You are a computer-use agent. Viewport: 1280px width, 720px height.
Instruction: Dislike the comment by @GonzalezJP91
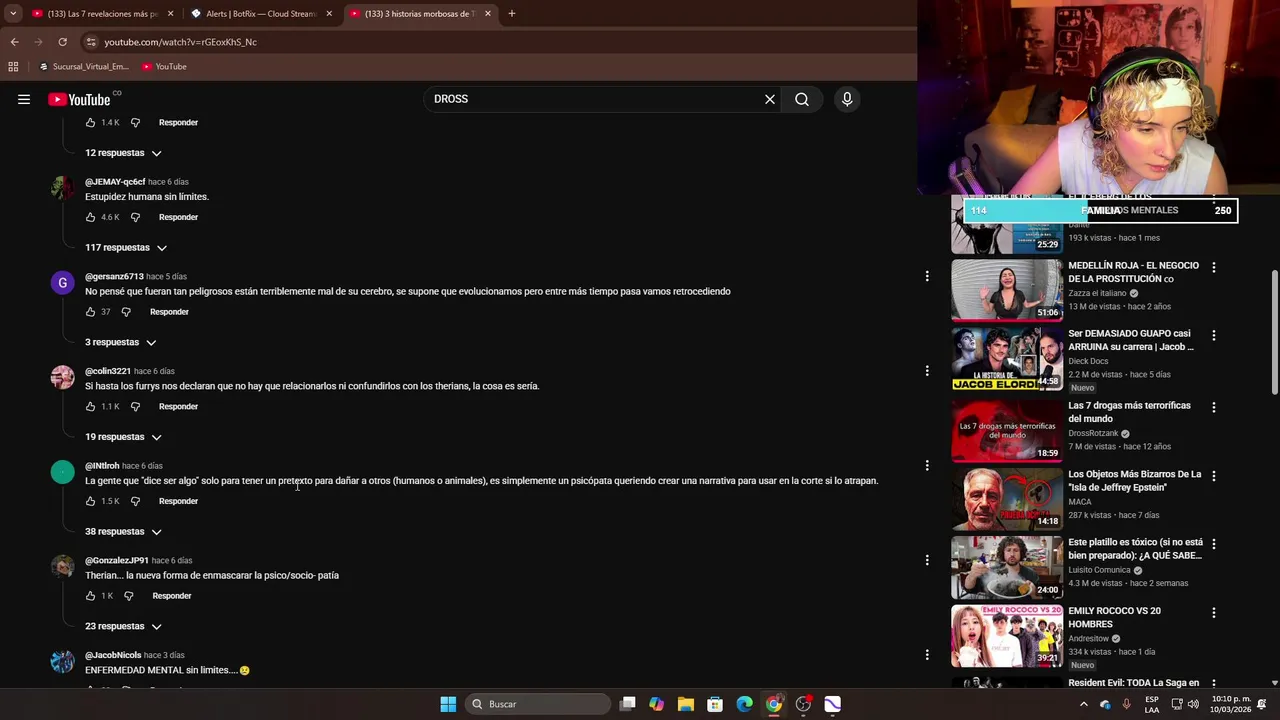tap(128, 596)
